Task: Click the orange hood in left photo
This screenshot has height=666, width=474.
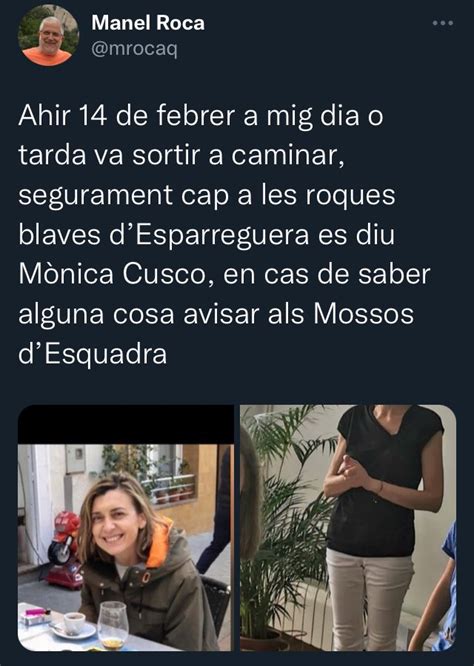Action: point(160,545)
